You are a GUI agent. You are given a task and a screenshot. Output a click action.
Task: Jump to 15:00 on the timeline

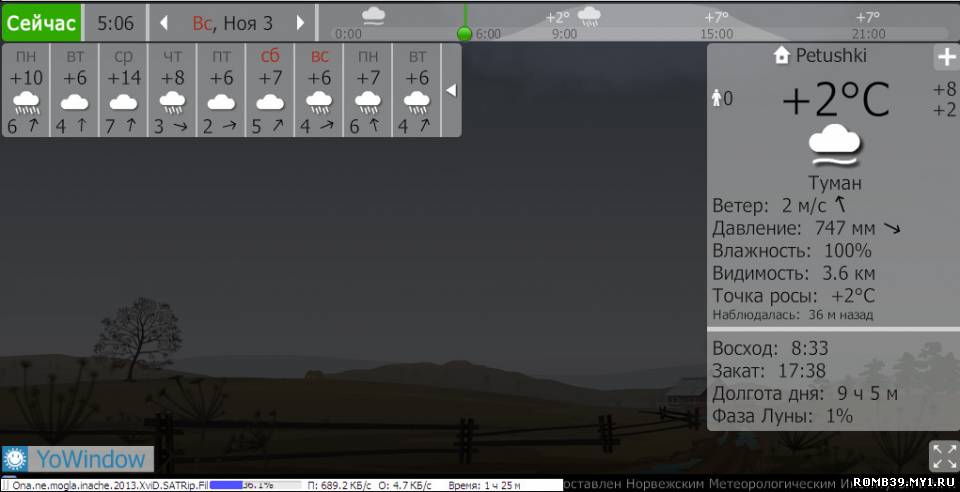(716, 33)
